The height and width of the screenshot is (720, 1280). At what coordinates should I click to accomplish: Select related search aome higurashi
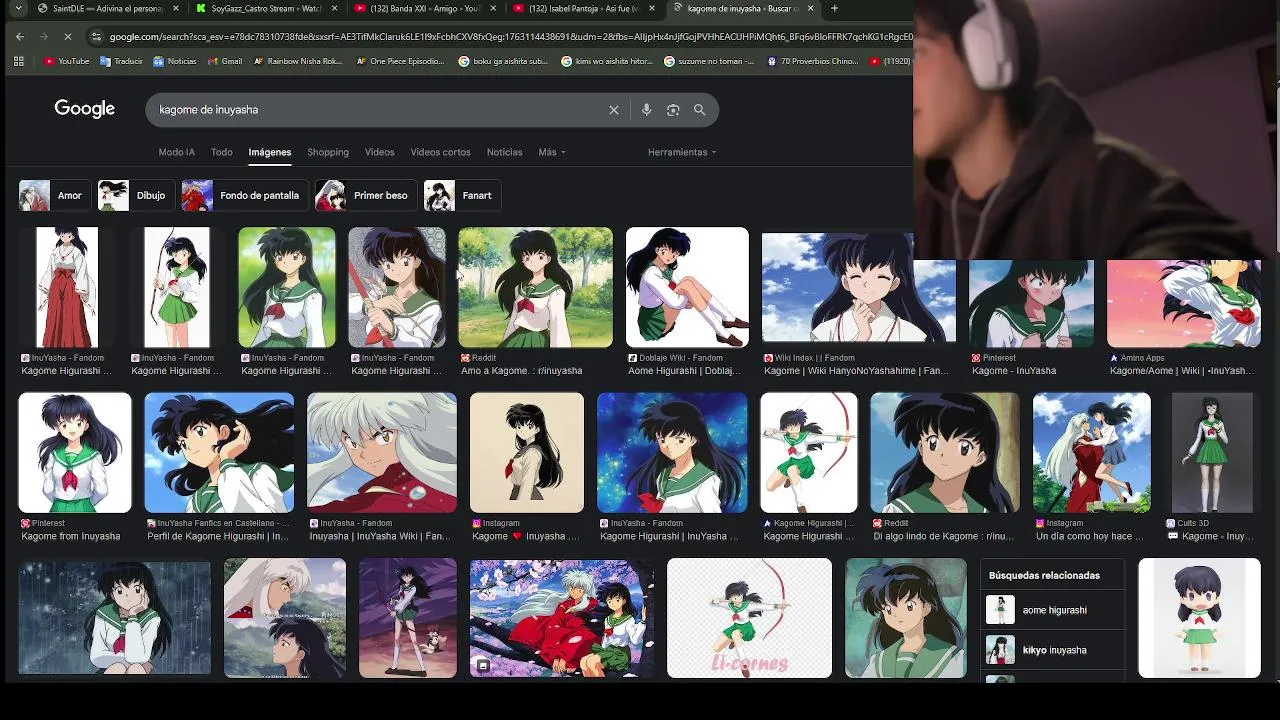click(1052, 610)
